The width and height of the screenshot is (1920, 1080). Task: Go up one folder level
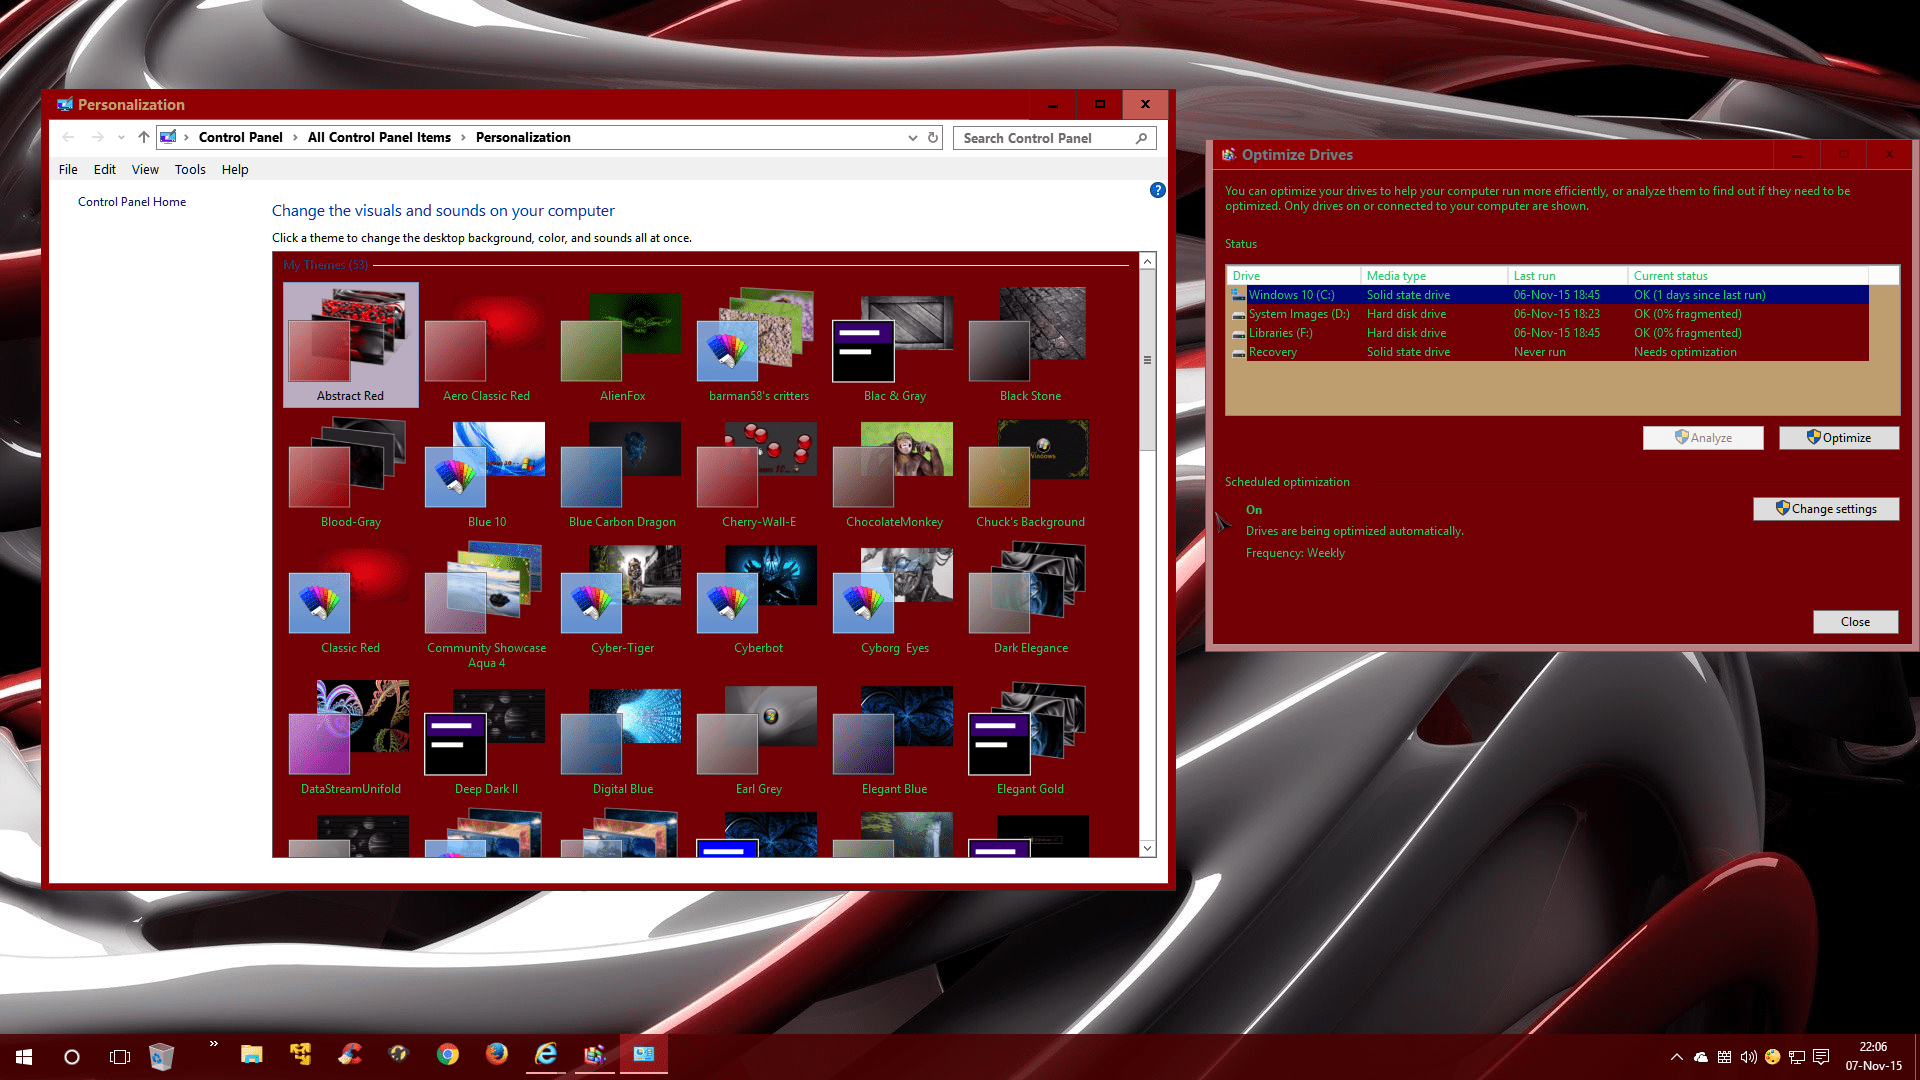tap(143, 138)
